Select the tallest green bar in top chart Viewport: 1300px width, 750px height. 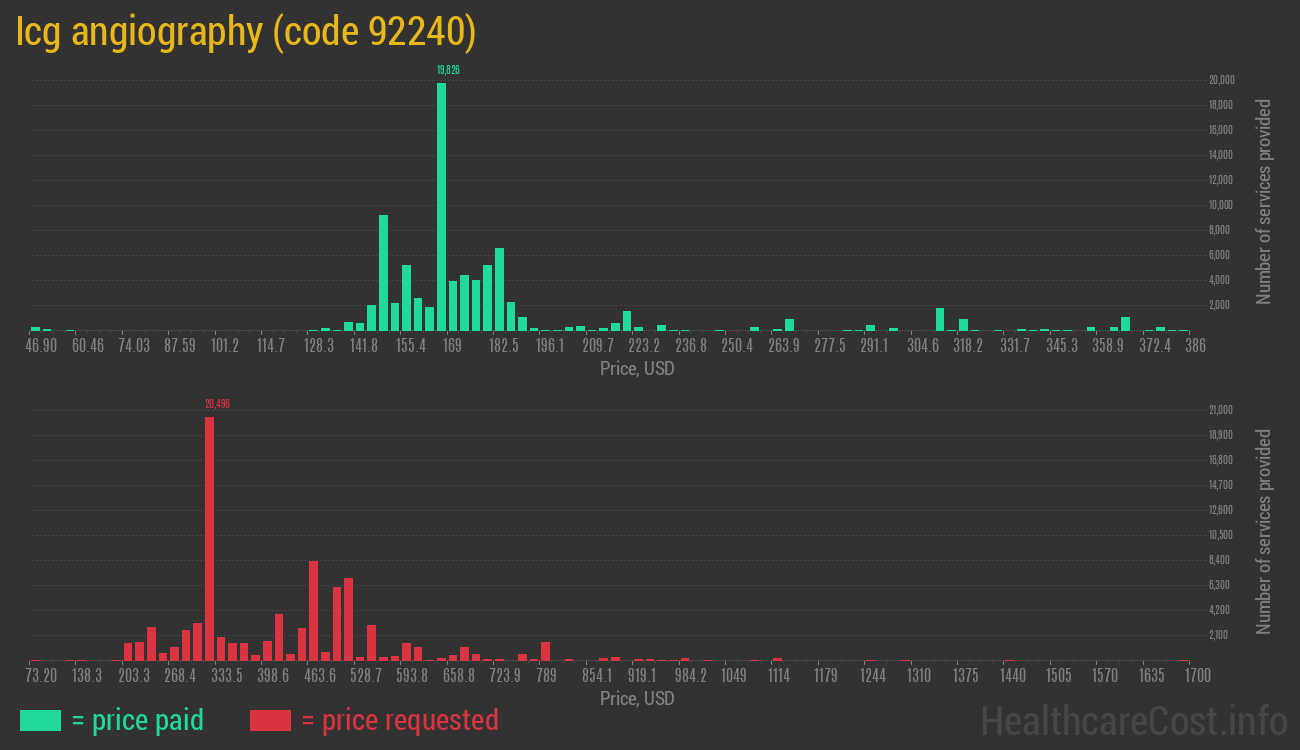pyautogui.click(x=441, y=205)
